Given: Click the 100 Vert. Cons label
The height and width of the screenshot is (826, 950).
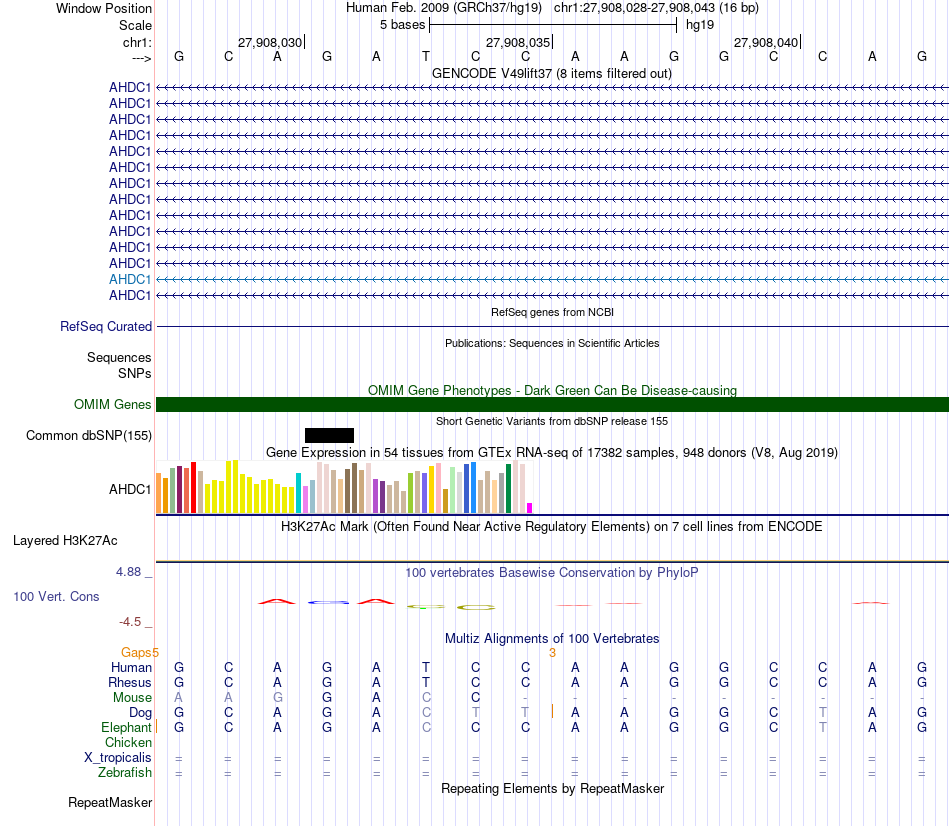Looking at the screenshot, I should tap(56, 596).
